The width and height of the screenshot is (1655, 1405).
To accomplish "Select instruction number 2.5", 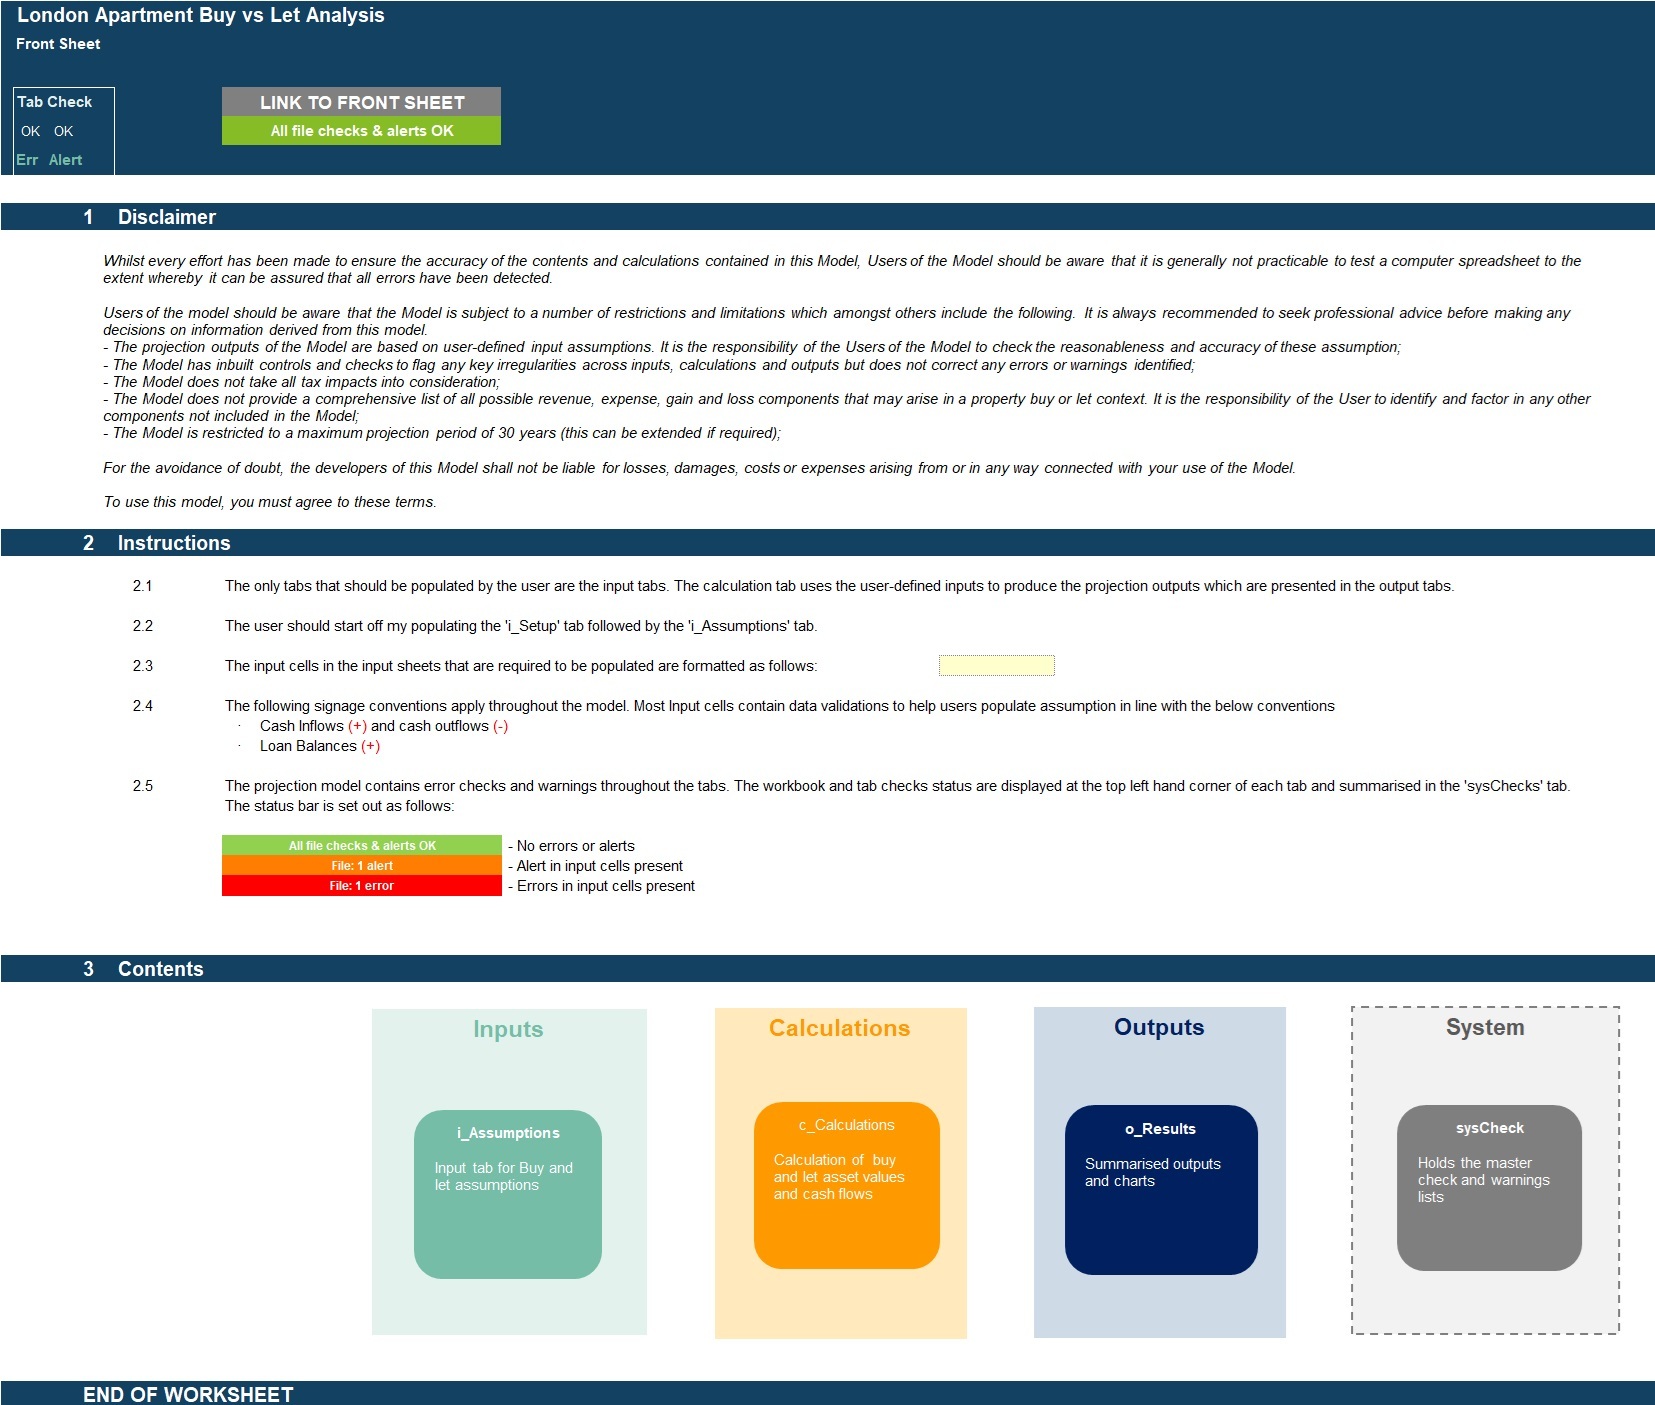I will tap(143, 786).
